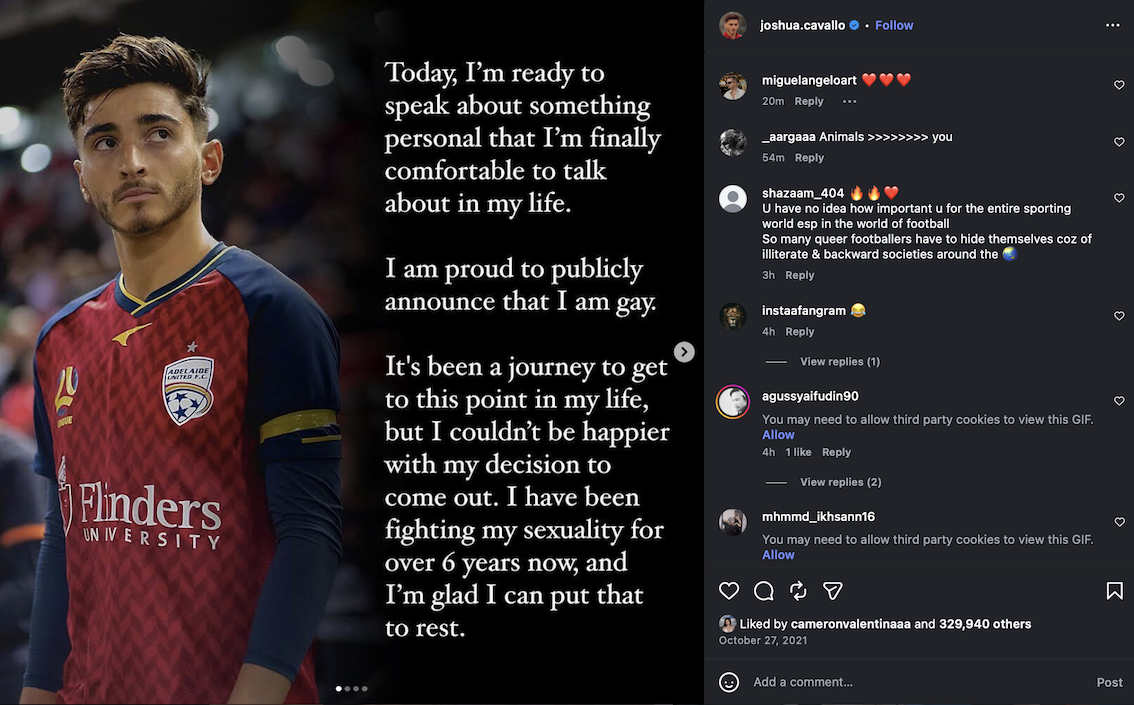Expand View replies (2) under agussyaifudin90
This screenshot has height=705, width=1134.
click(840, 482)
